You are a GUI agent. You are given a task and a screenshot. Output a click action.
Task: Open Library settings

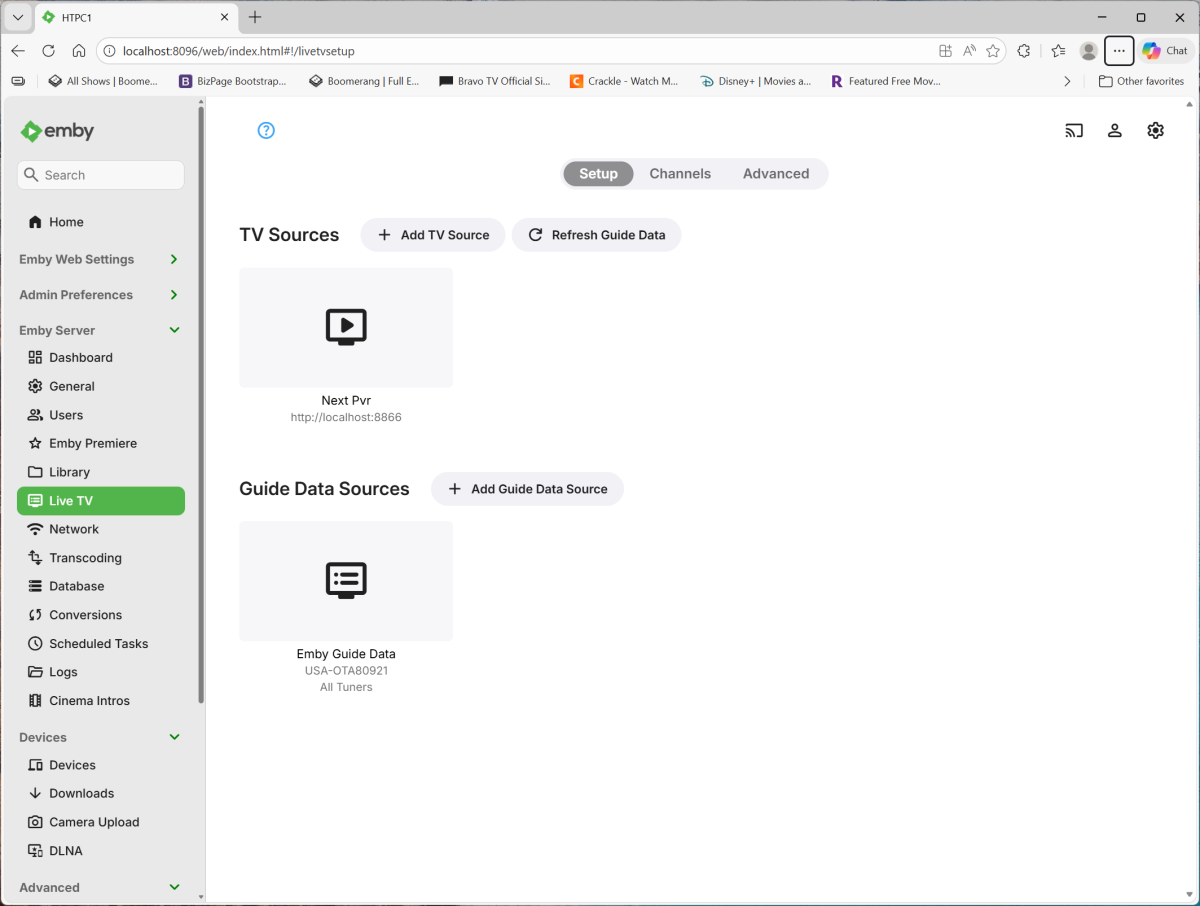click(x=101, y=472)
